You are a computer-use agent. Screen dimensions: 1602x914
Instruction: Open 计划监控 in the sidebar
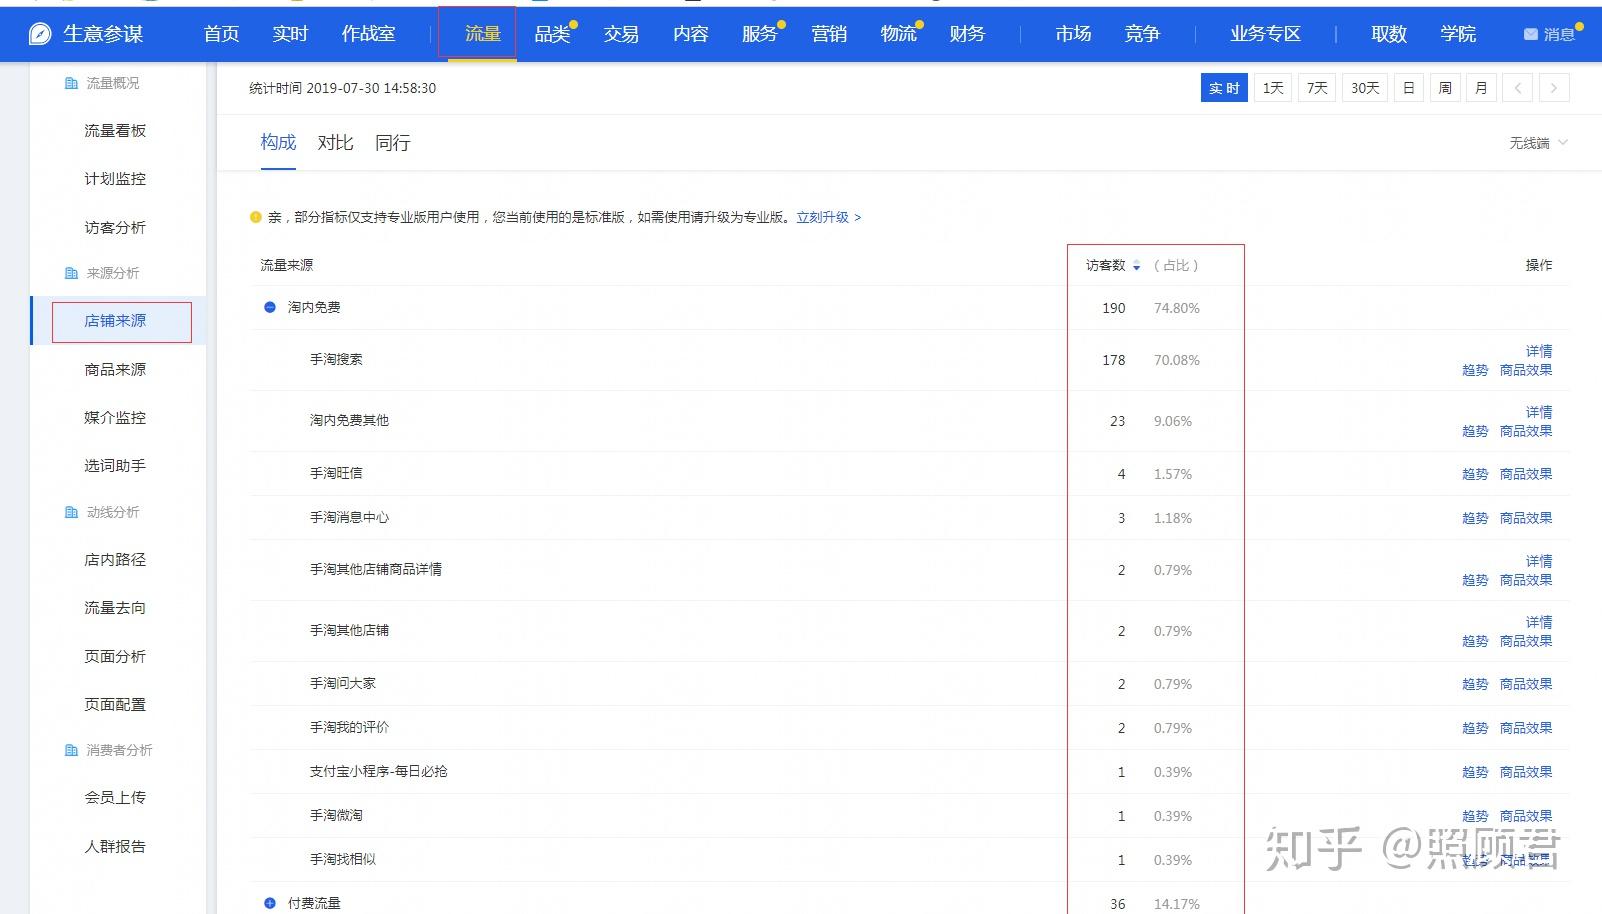tap(115, 179)
